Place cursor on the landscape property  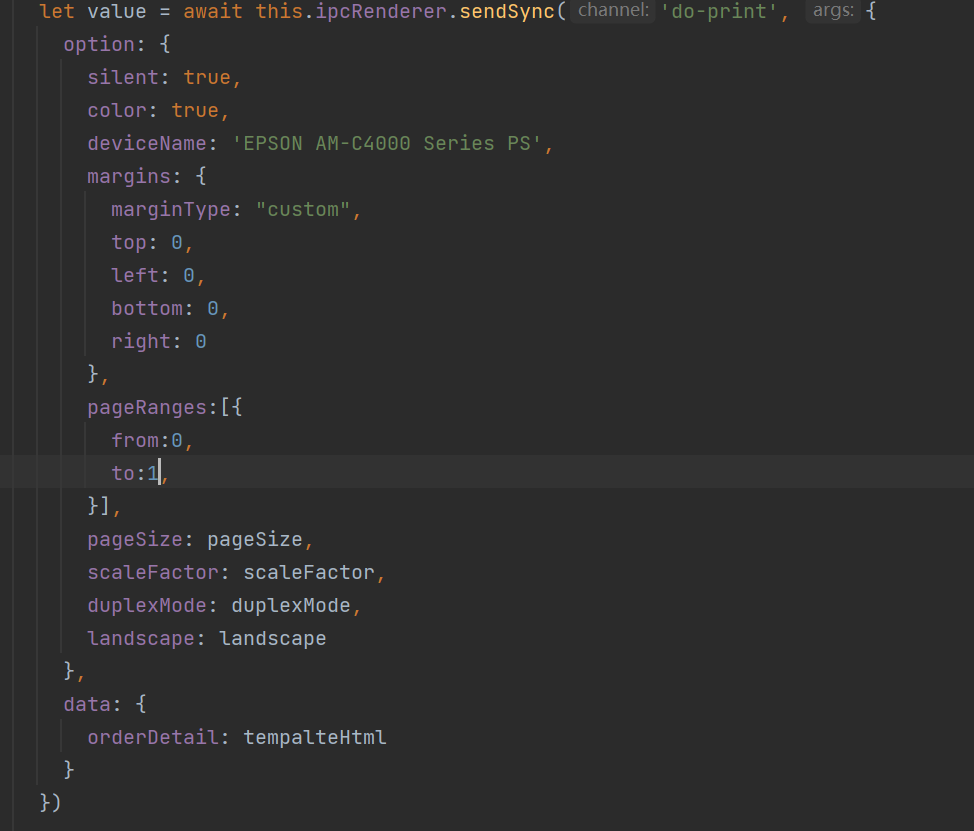140,638
